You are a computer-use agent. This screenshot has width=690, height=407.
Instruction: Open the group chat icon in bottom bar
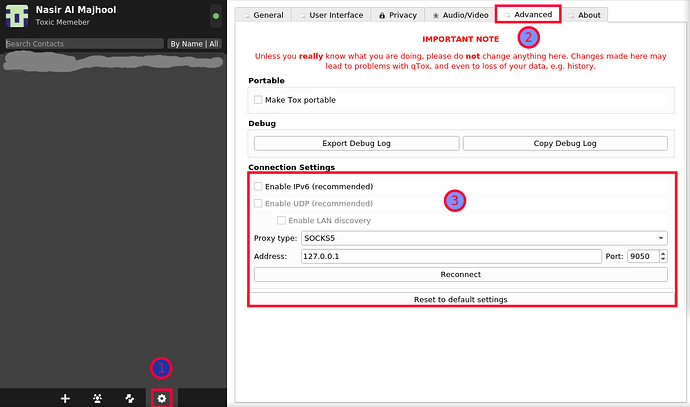(97, 398)
